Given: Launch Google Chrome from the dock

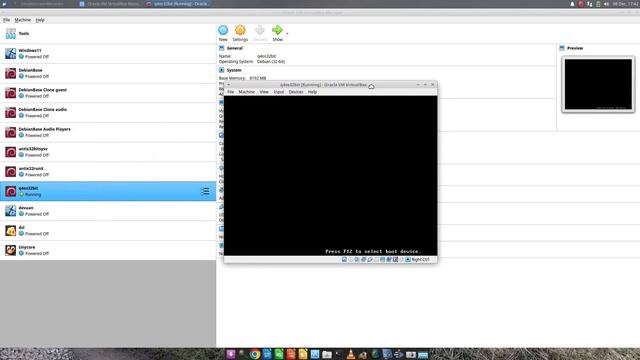Looking at the screenshot, I should pos(255,354).
